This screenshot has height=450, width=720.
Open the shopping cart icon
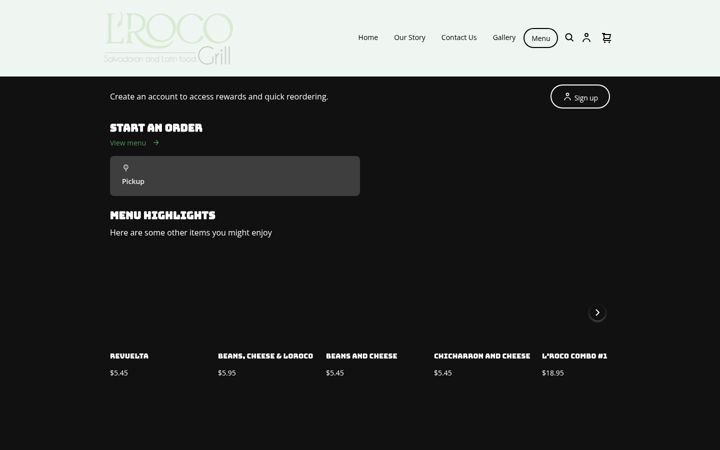coord(607,38)
